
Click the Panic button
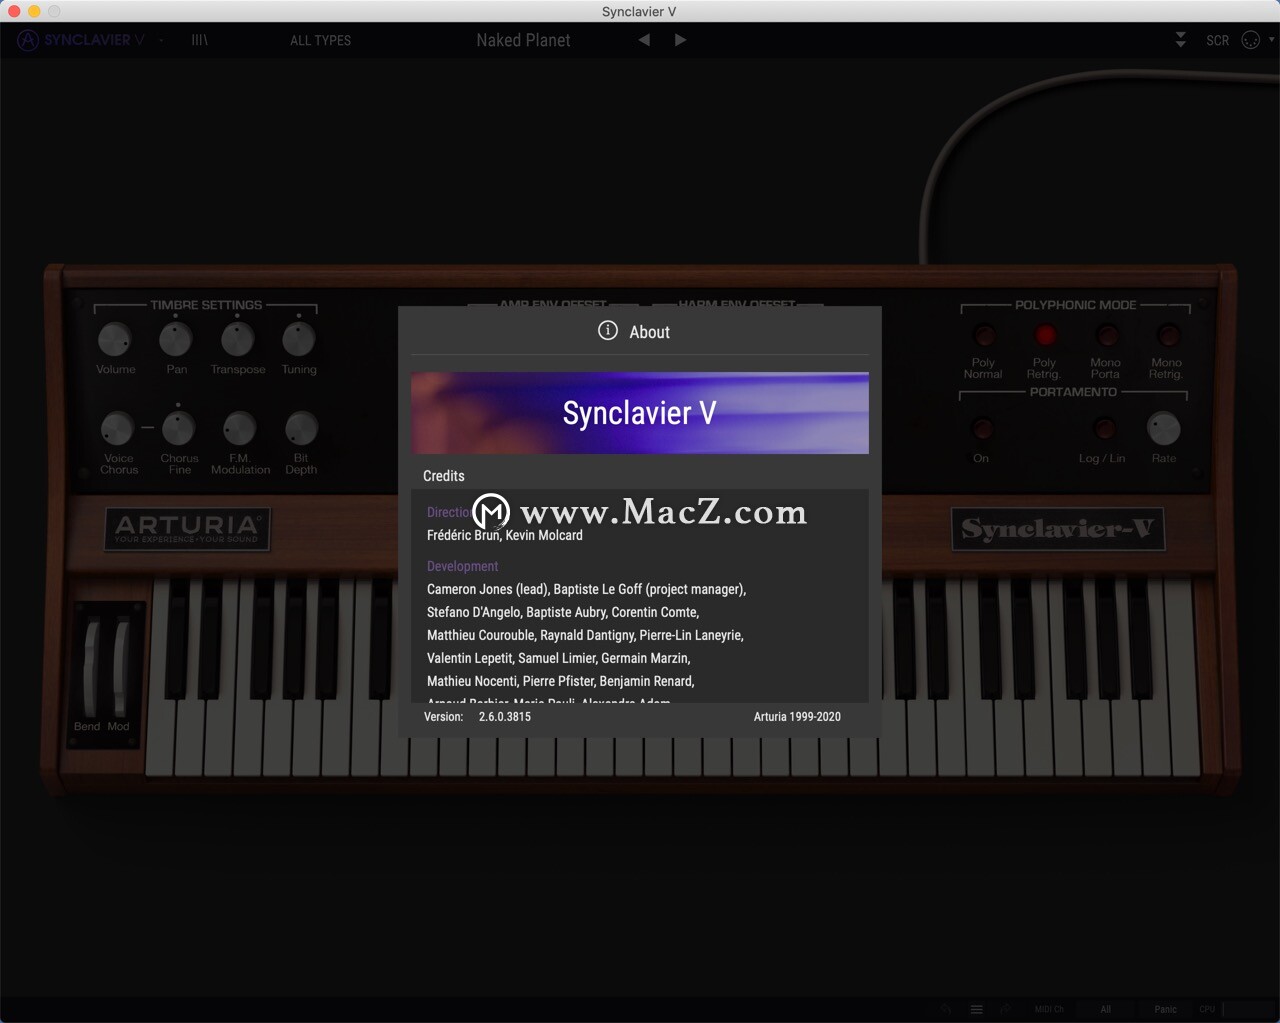coord(1165,1009)
